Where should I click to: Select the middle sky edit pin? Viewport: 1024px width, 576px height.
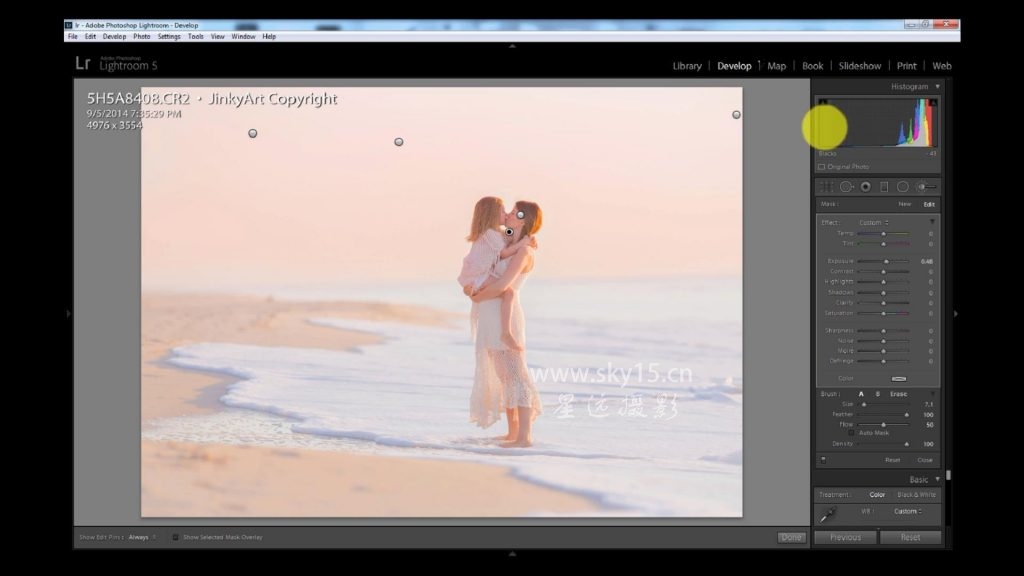point(398,142)
